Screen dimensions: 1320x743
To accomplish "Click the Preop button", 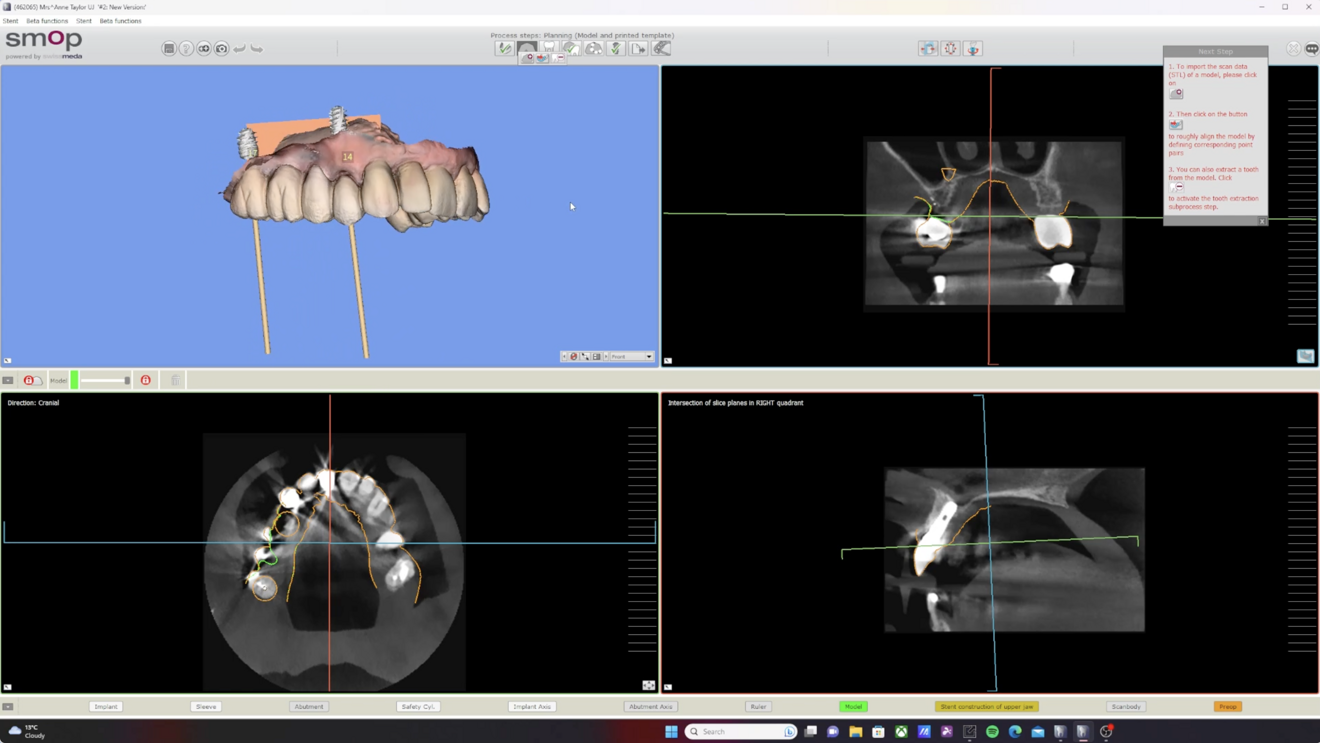I will tap(1227, 707).
